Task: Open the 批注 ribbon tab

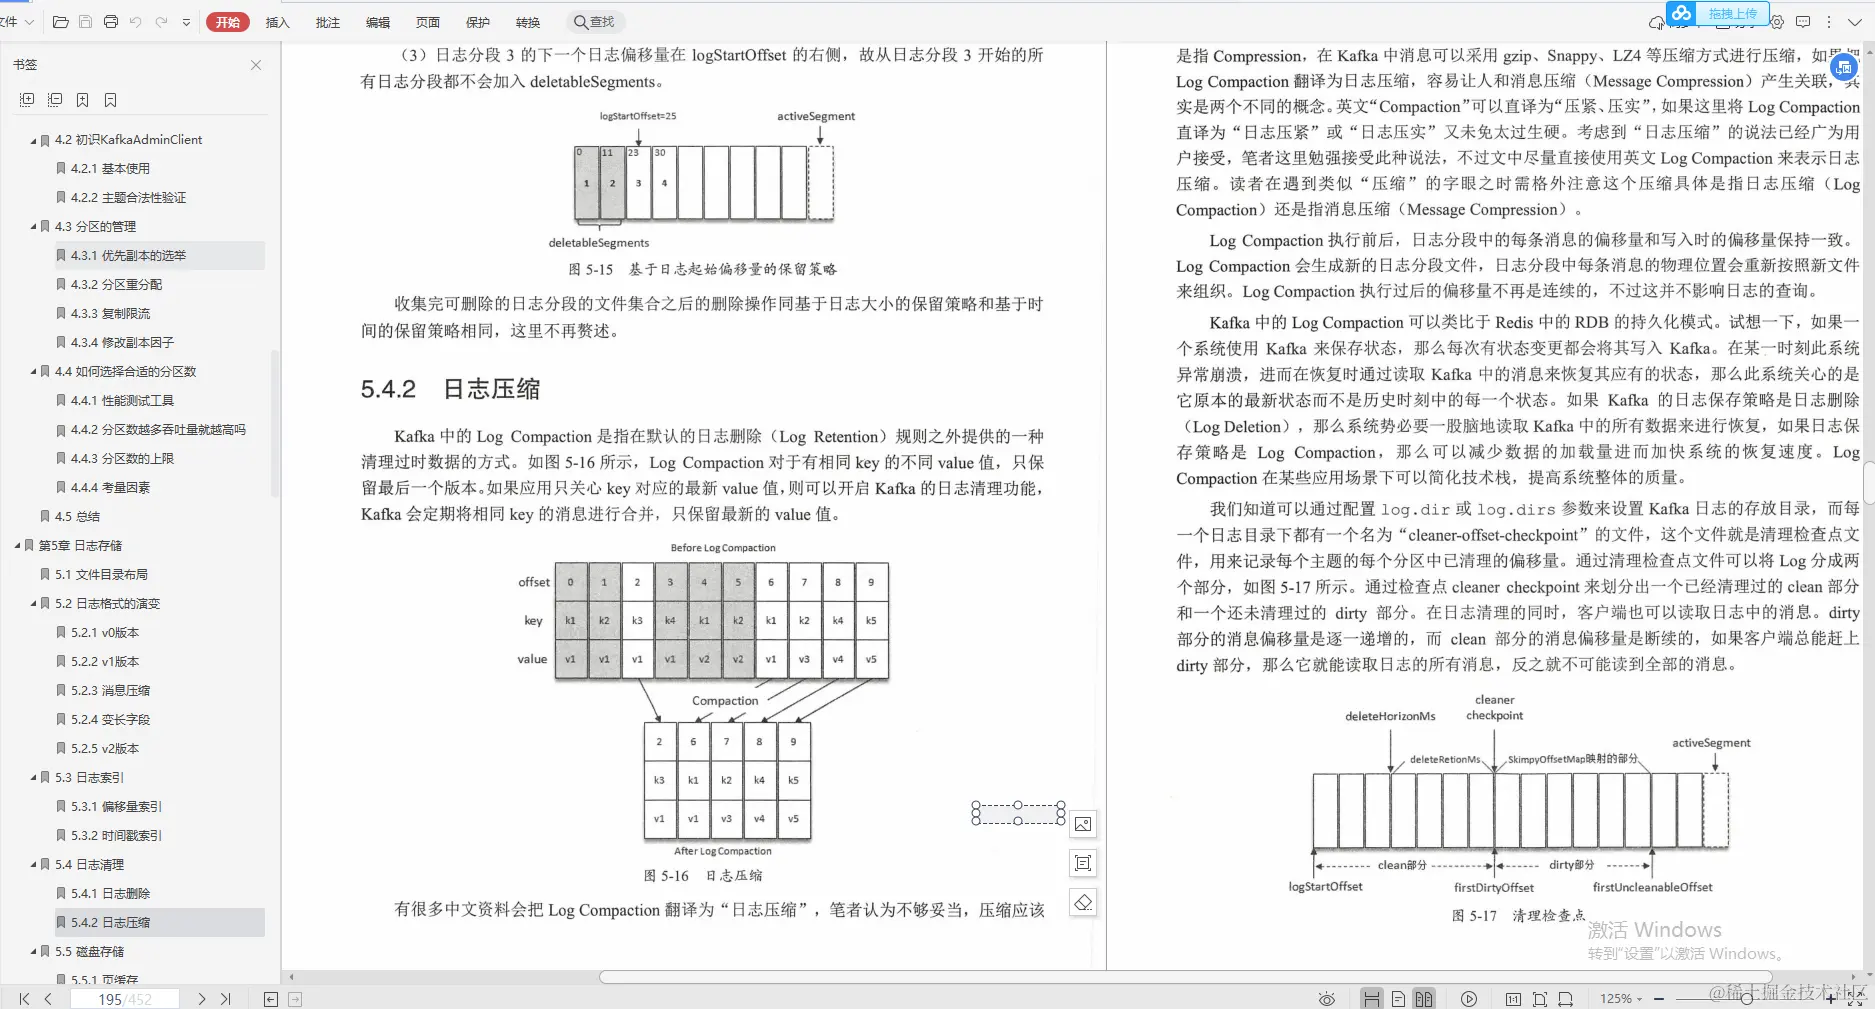Action: 328,21
